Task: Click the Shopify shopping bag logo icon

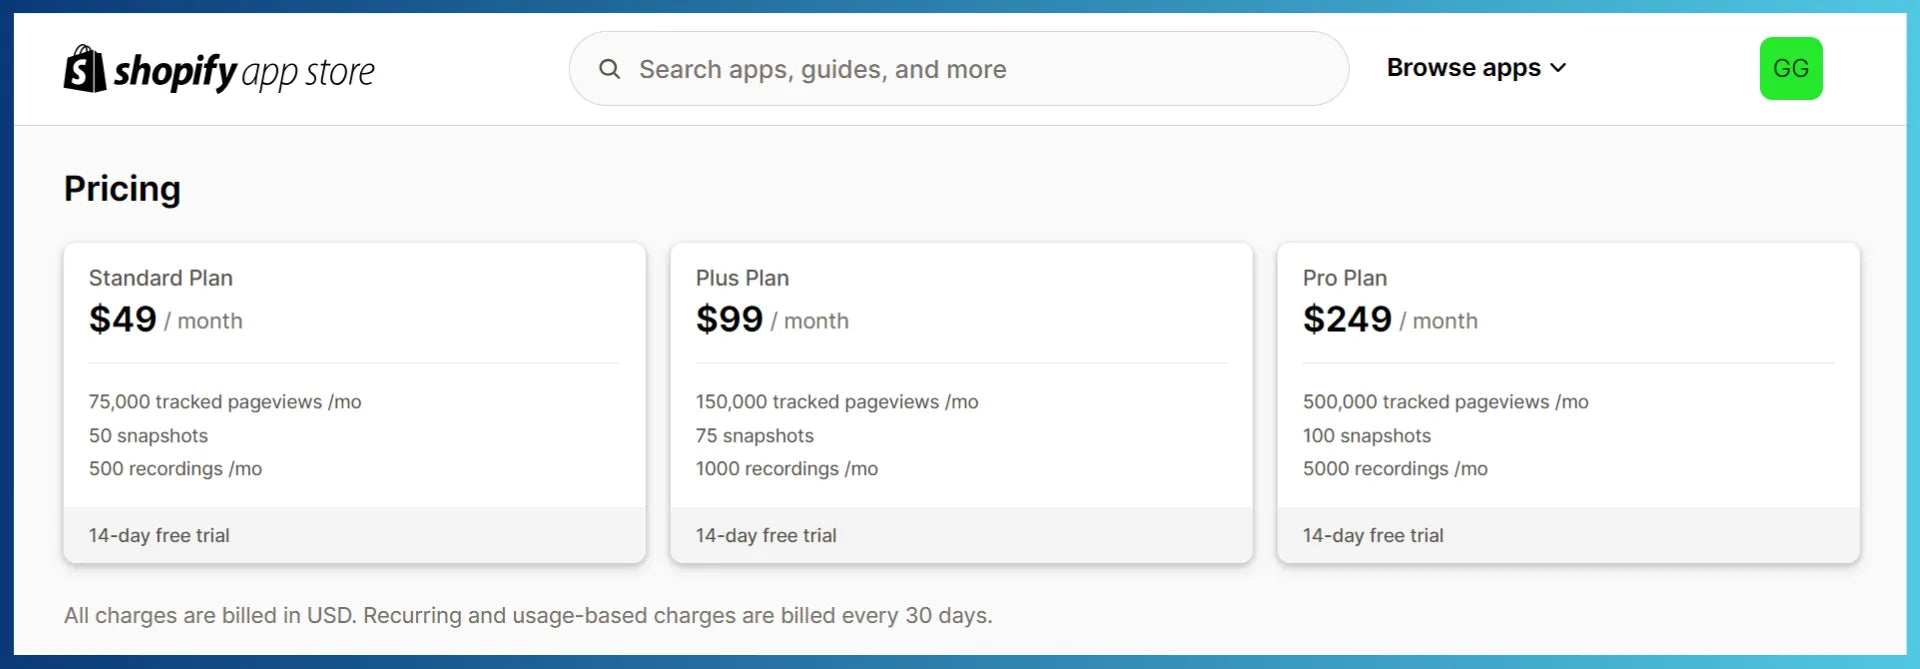Action: 85,69
